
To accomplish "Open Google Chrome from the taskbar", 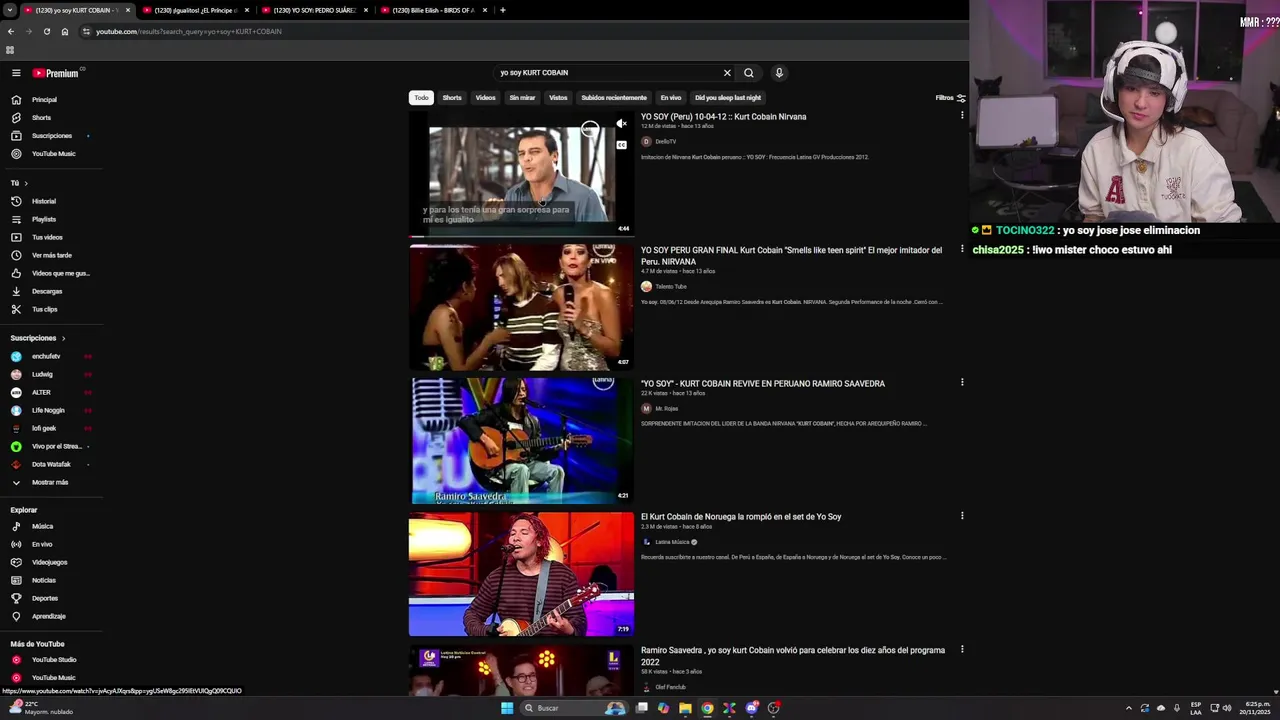I will [707, 708].
